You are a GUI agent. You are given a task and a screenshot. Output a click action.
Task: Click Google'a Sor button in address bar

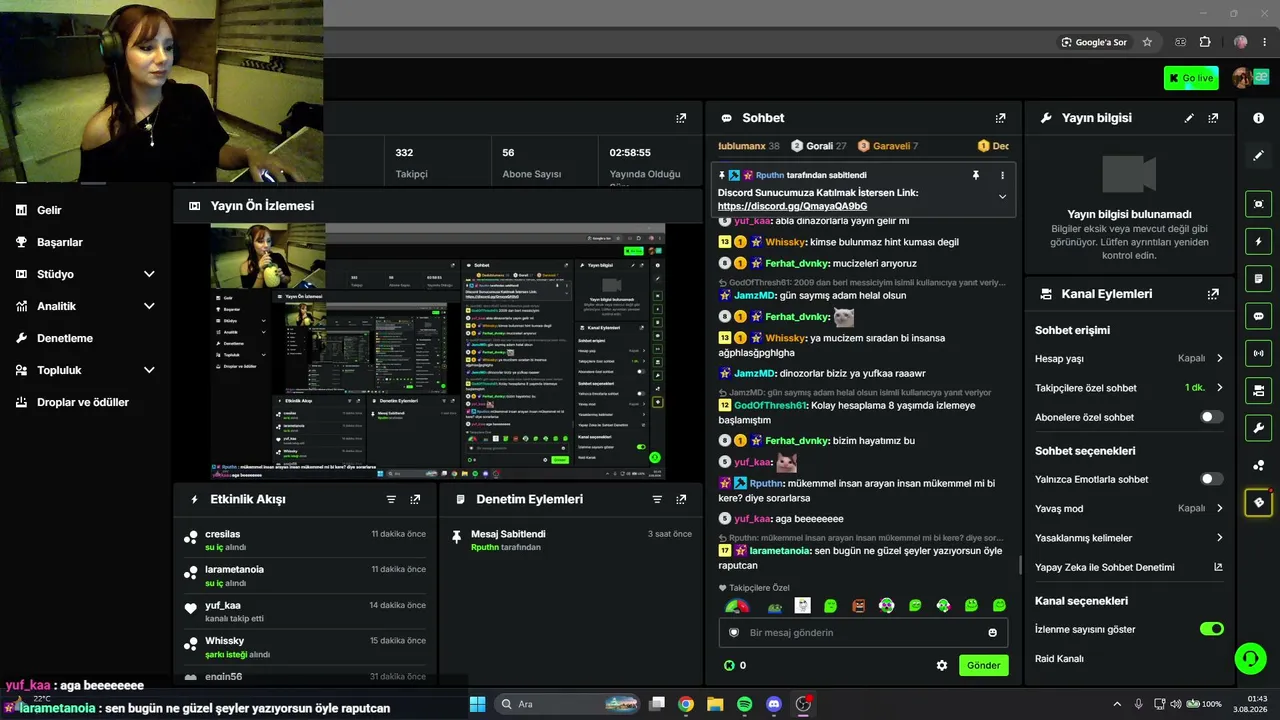(1095, 42)
